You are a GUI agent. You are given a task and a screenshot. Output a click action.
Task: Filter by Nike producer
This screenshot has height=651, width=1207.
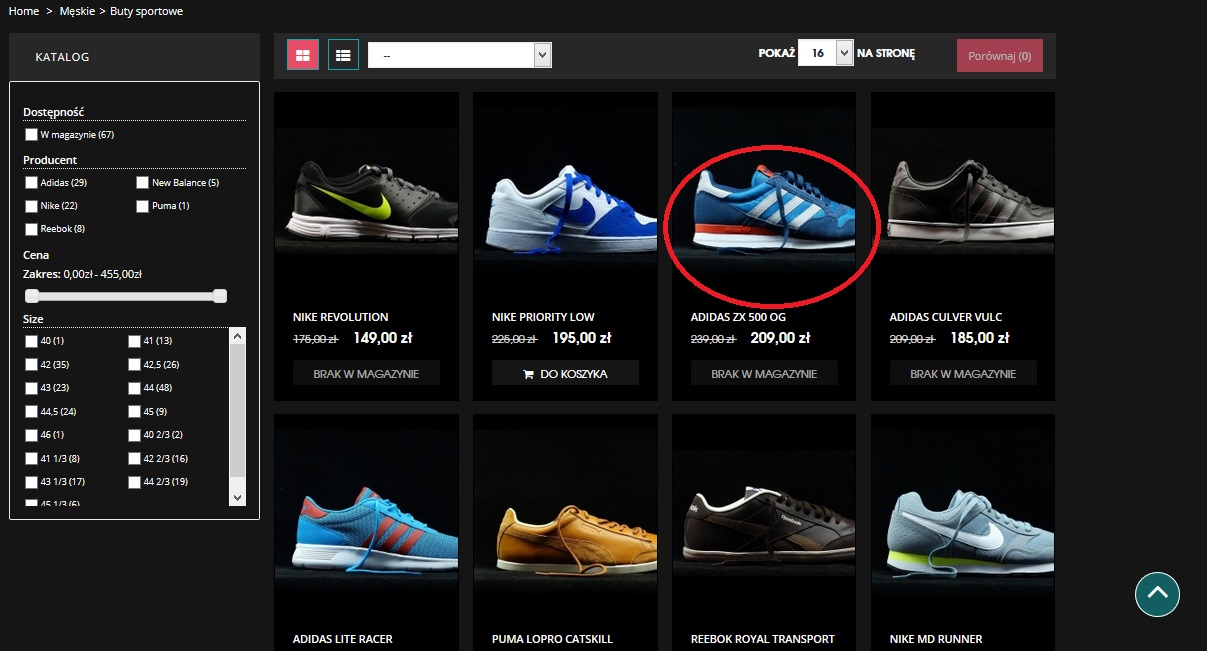point(32,206)
